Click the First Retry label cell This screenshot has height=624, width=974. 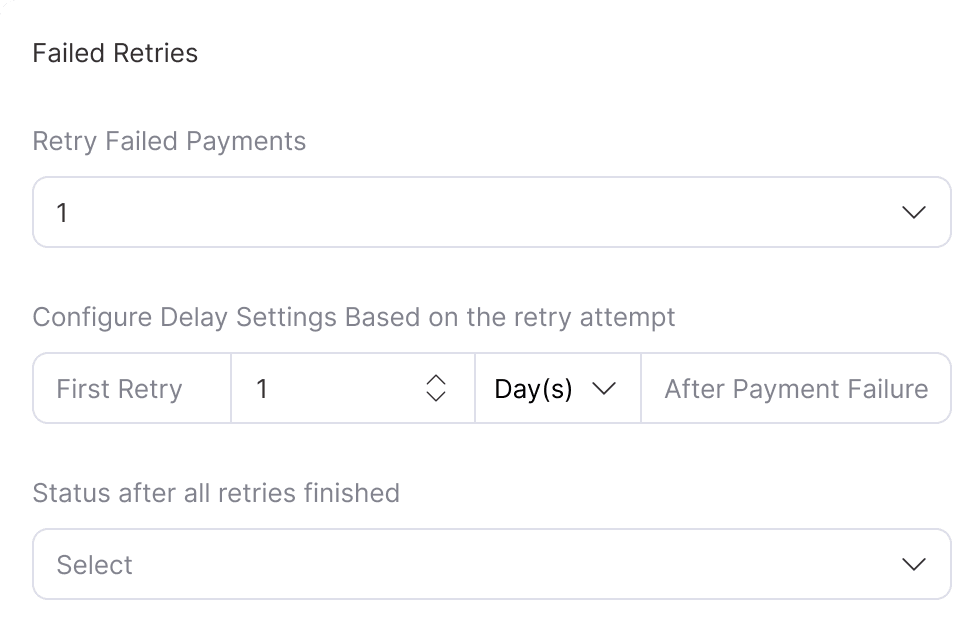tap(120, 388)
